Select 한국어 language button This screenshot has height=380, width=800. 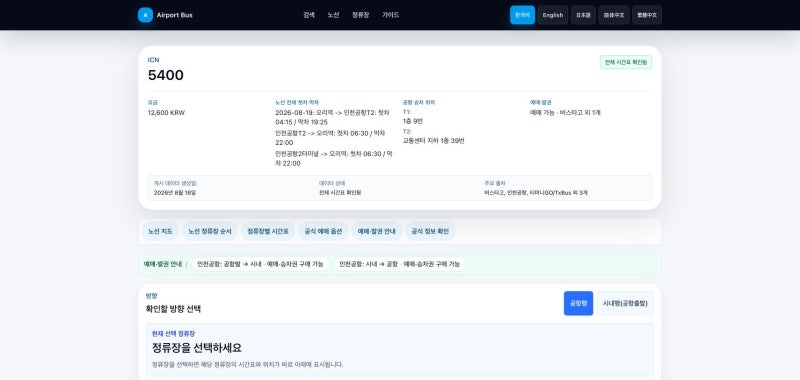click(x=522, y=15)
